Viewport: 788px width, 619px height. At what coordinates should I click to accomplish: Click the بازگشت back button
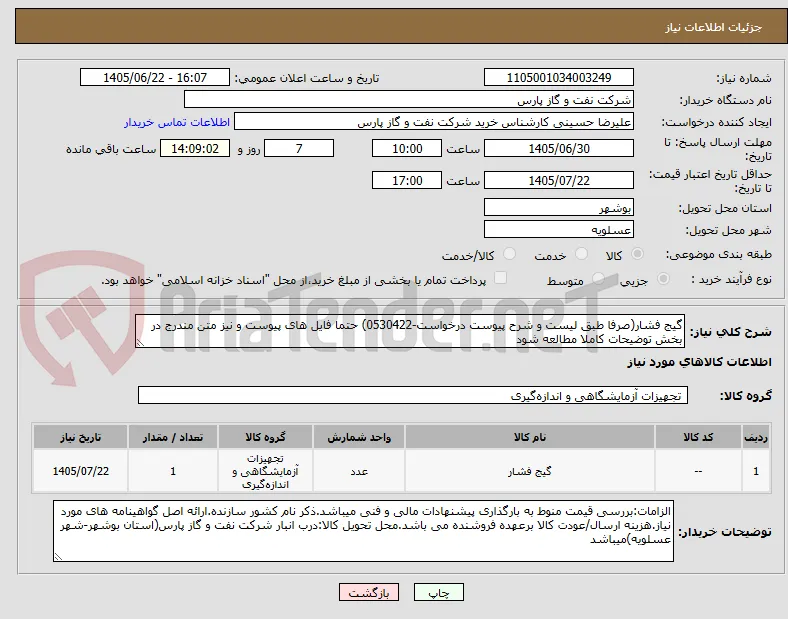pyautogui.click(x=369, y=592)
